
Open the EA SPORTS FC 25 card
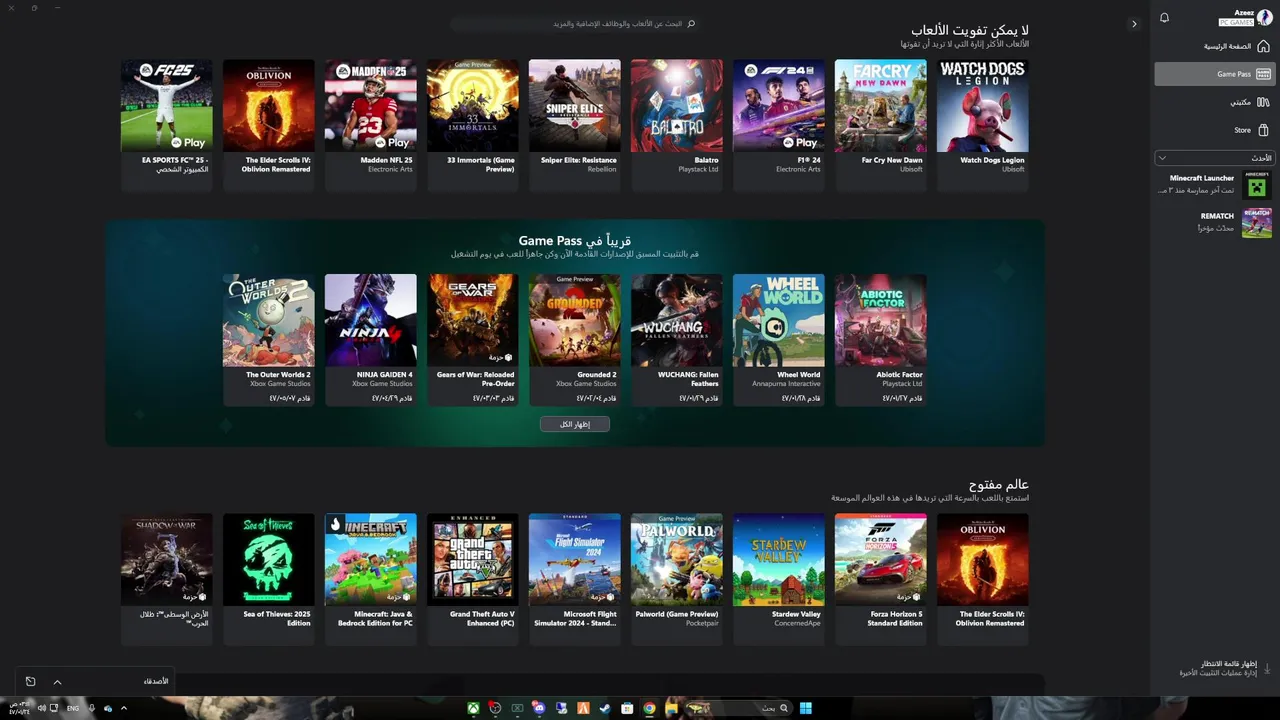[167, 124]
